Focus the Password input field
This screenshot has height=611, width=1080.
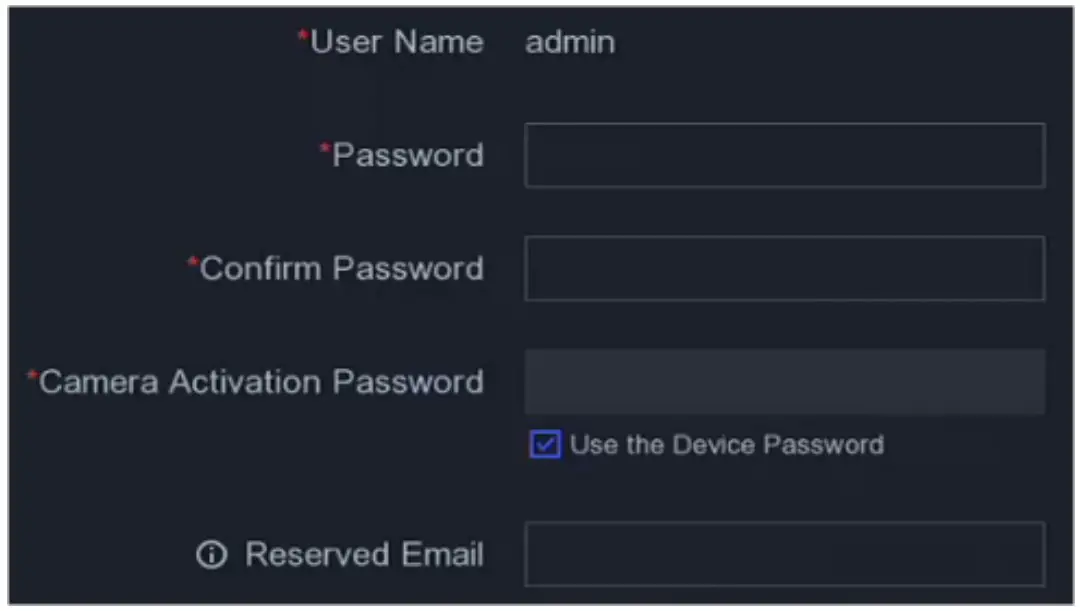(784, 156)
